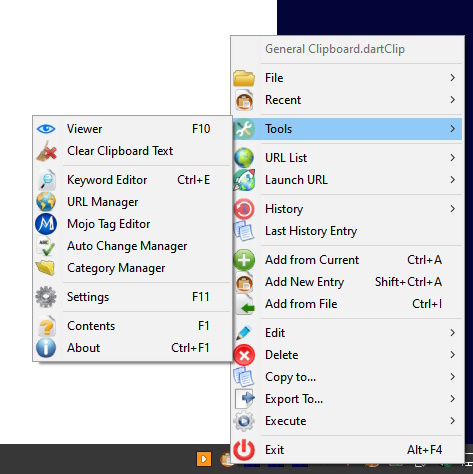The image size is (473, 474).
Task: Select Category Manager from Tools submenu
Action: coord(132,268)
